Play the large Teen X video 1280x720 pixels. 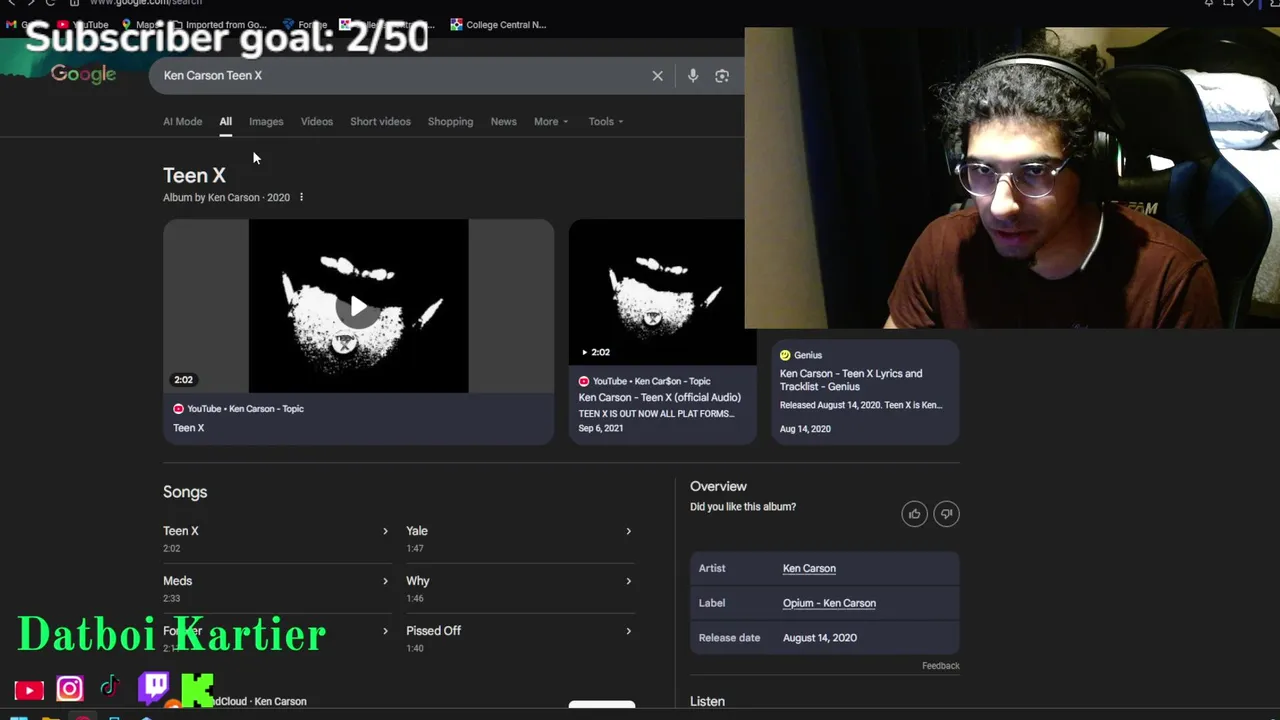[x=358, y=306]
